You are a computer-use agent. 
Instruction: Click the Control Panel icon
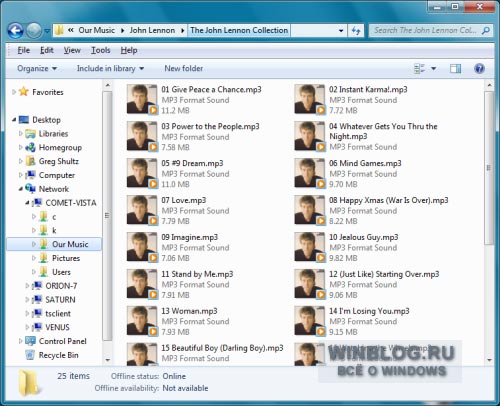30,341
